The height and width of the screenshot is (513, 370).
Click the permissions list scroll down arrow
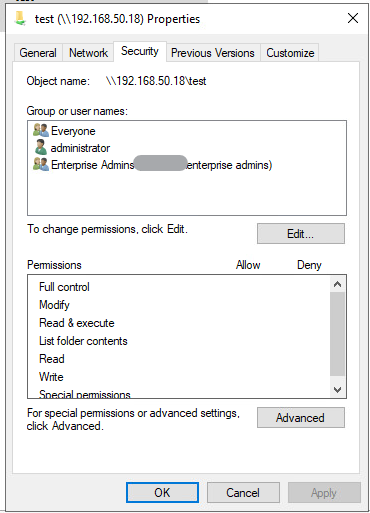(337, 389)
